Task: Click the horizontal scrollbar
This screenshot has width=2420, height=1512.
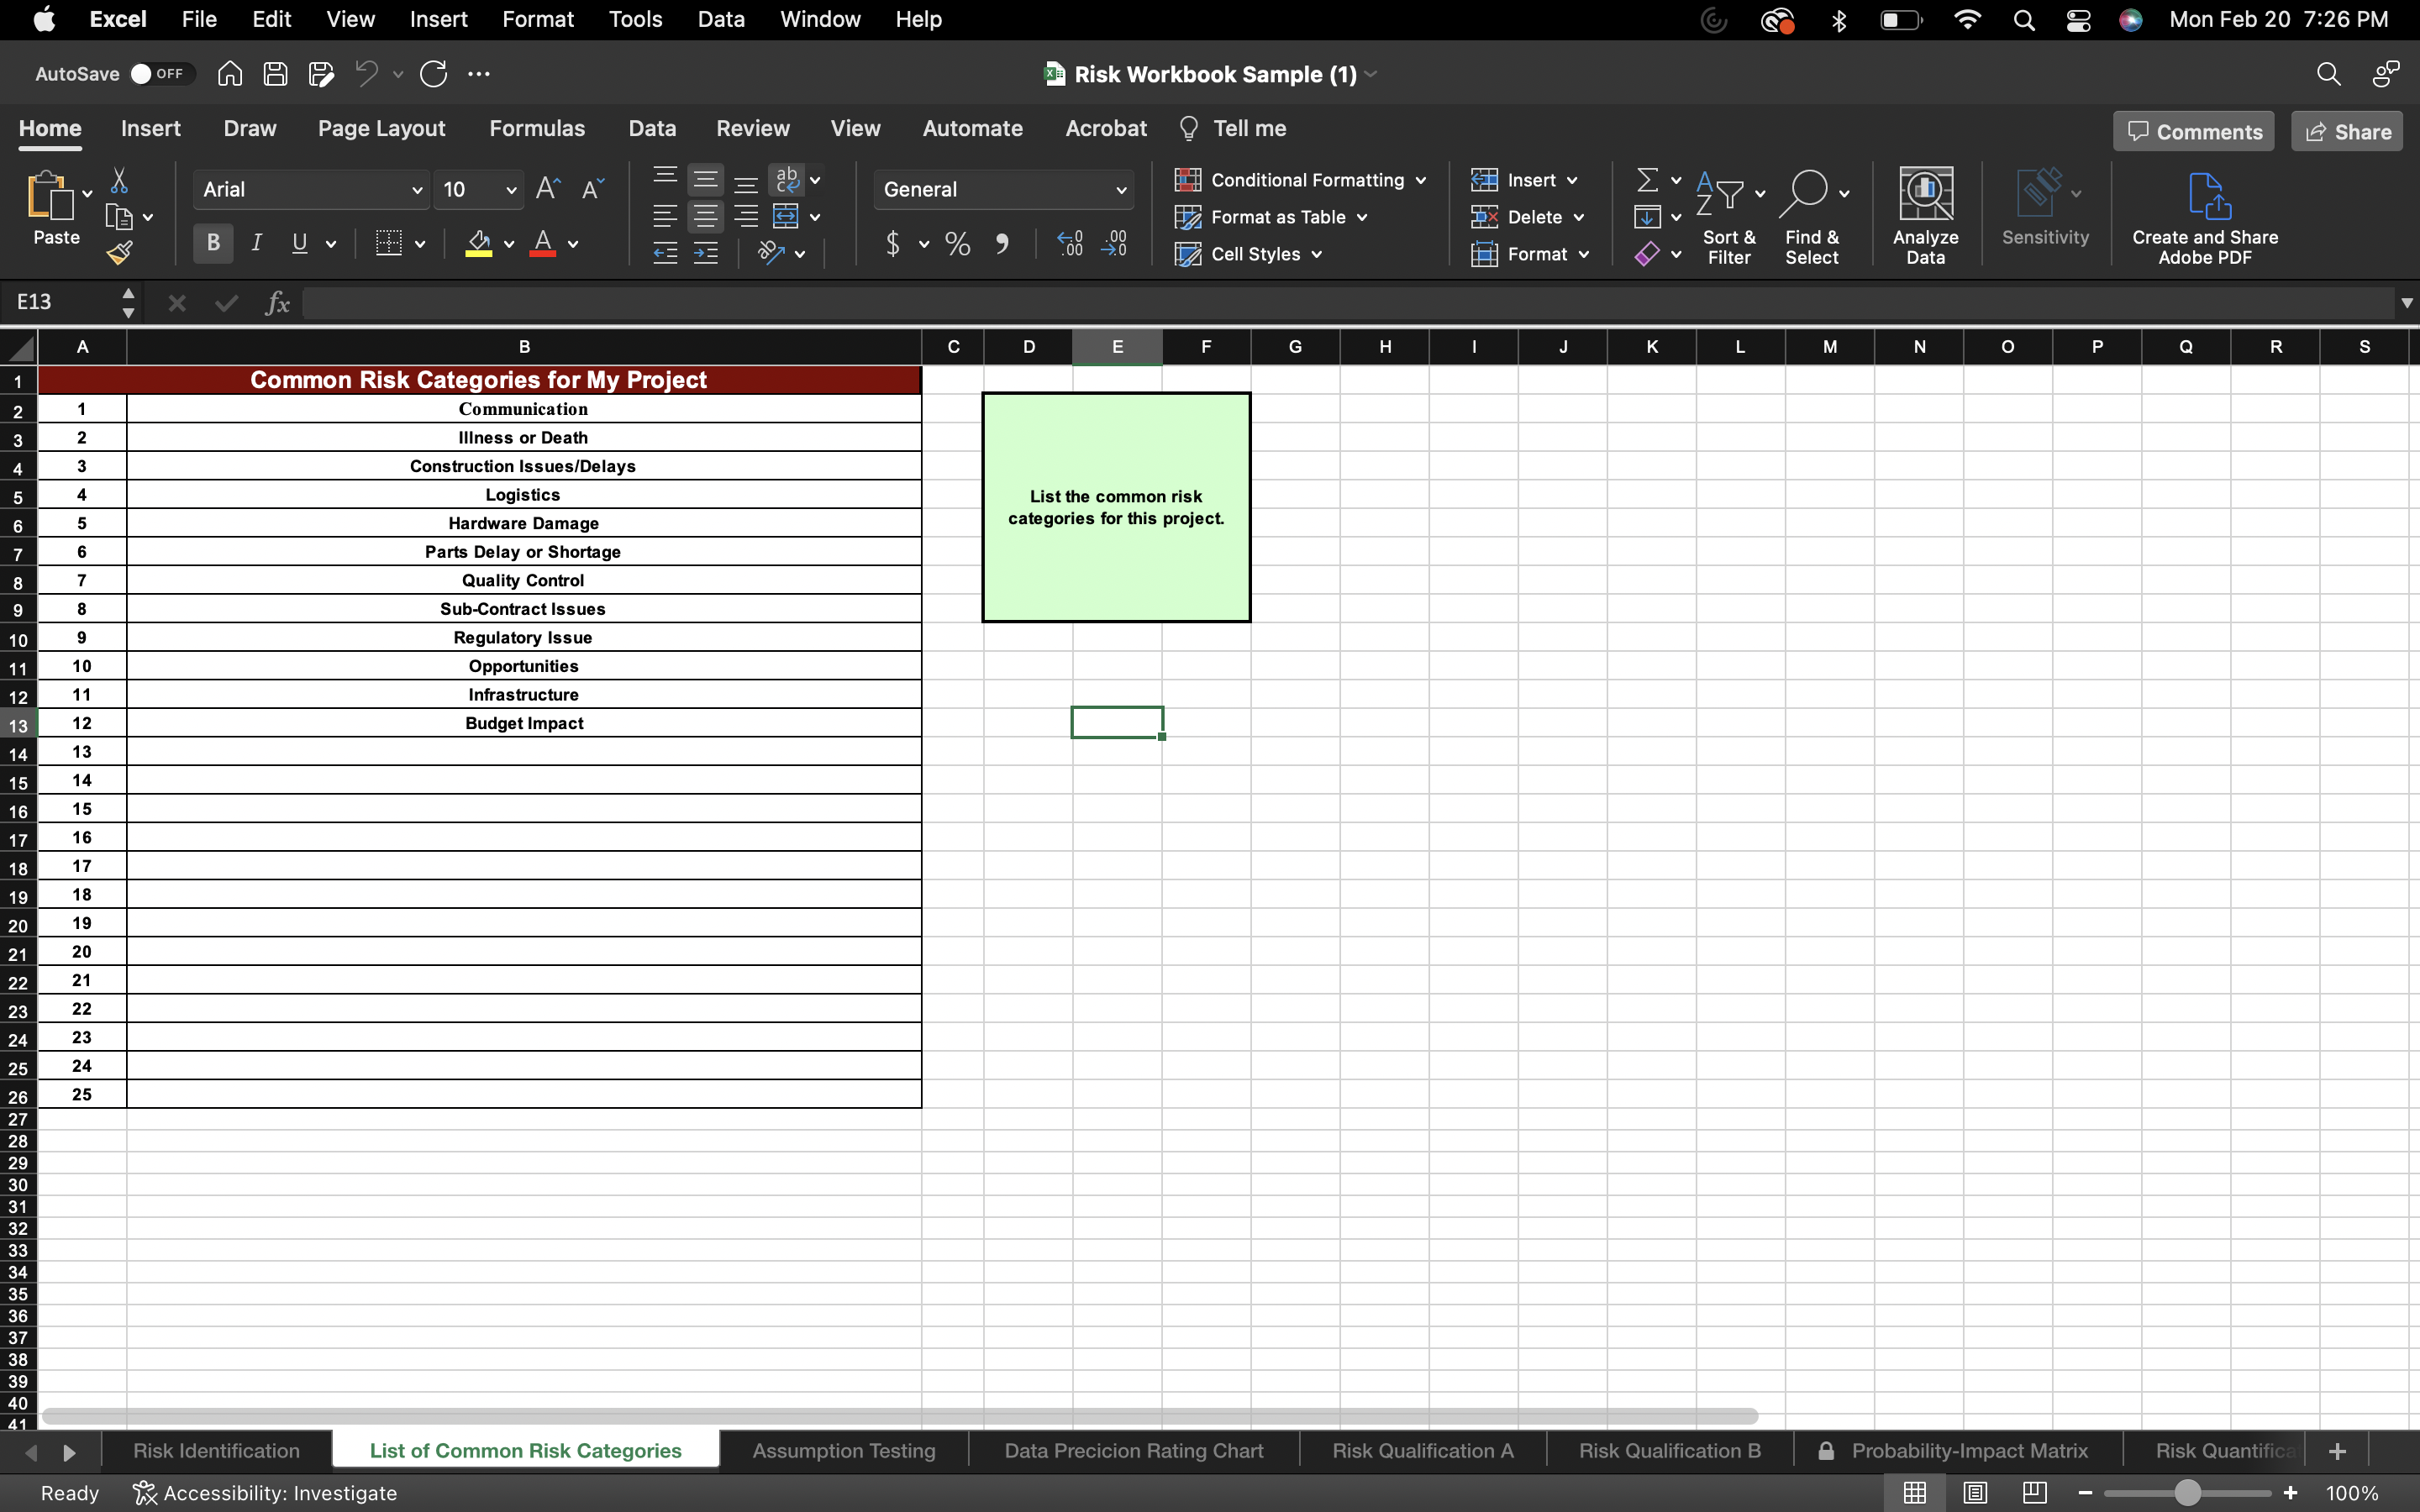Action: click(899, 1416)
